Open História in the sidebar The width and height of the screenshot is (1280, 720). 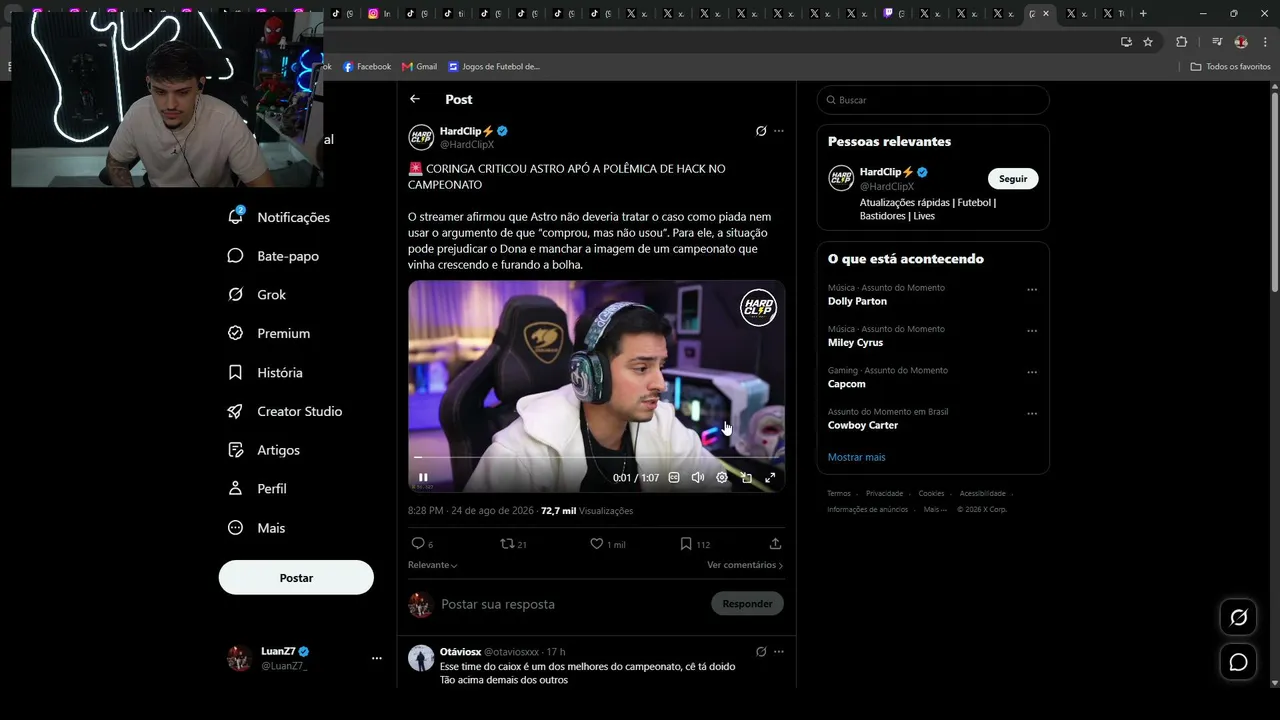click(266, 372)
